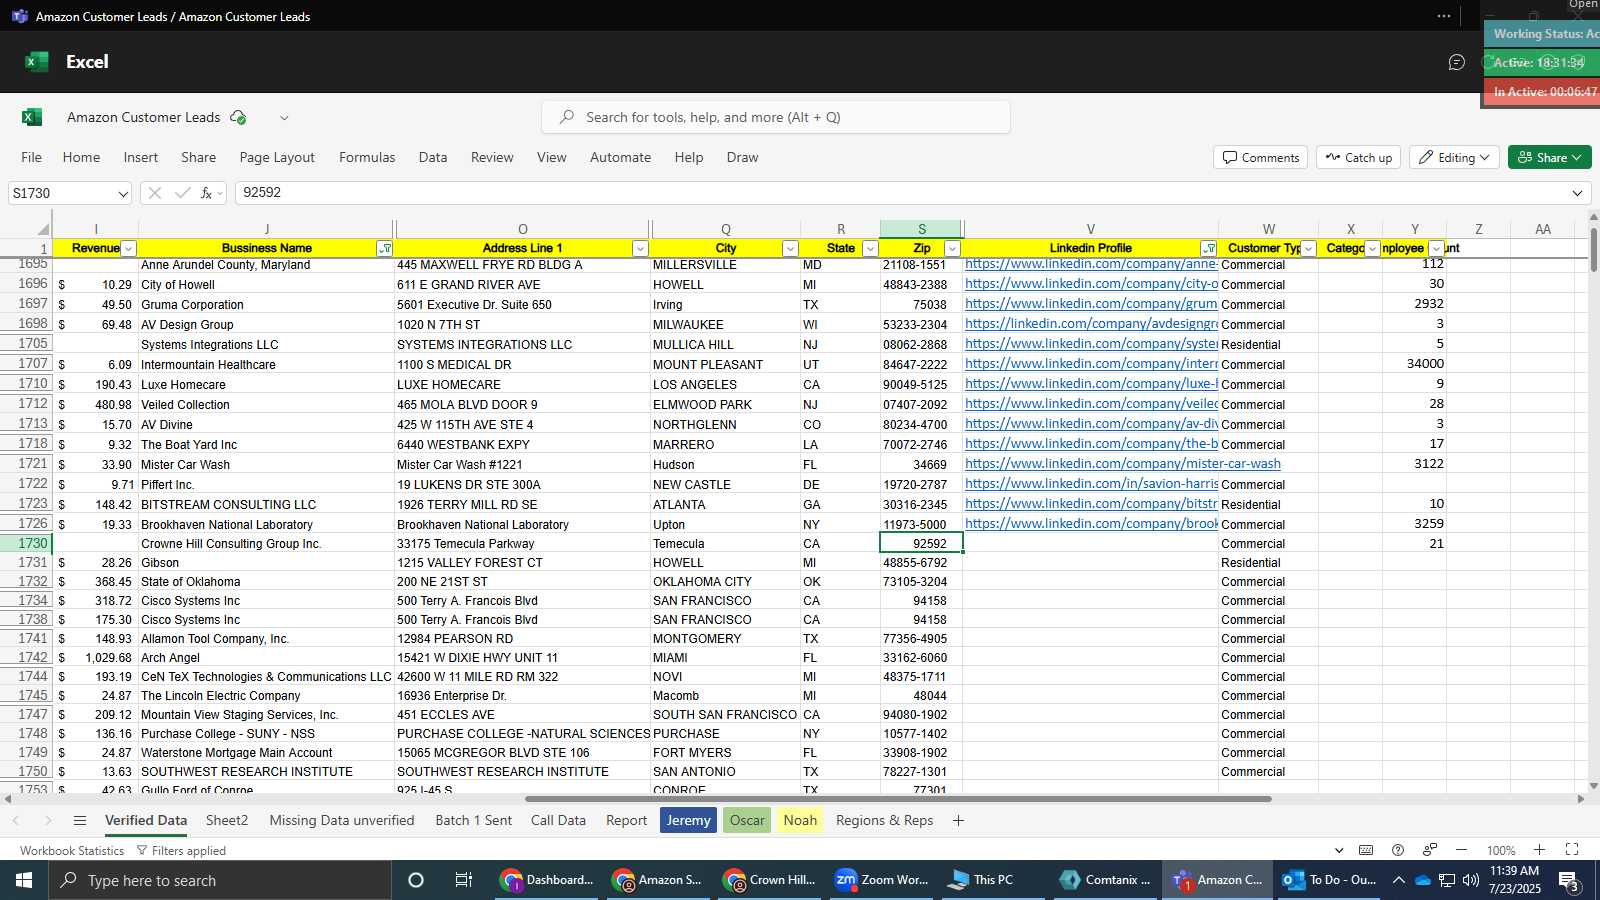Image resolution: width=1600 pixels, height=900 pixels.
Task: Click the select-all triangle corner of the grid
Action: click(43, 229)
